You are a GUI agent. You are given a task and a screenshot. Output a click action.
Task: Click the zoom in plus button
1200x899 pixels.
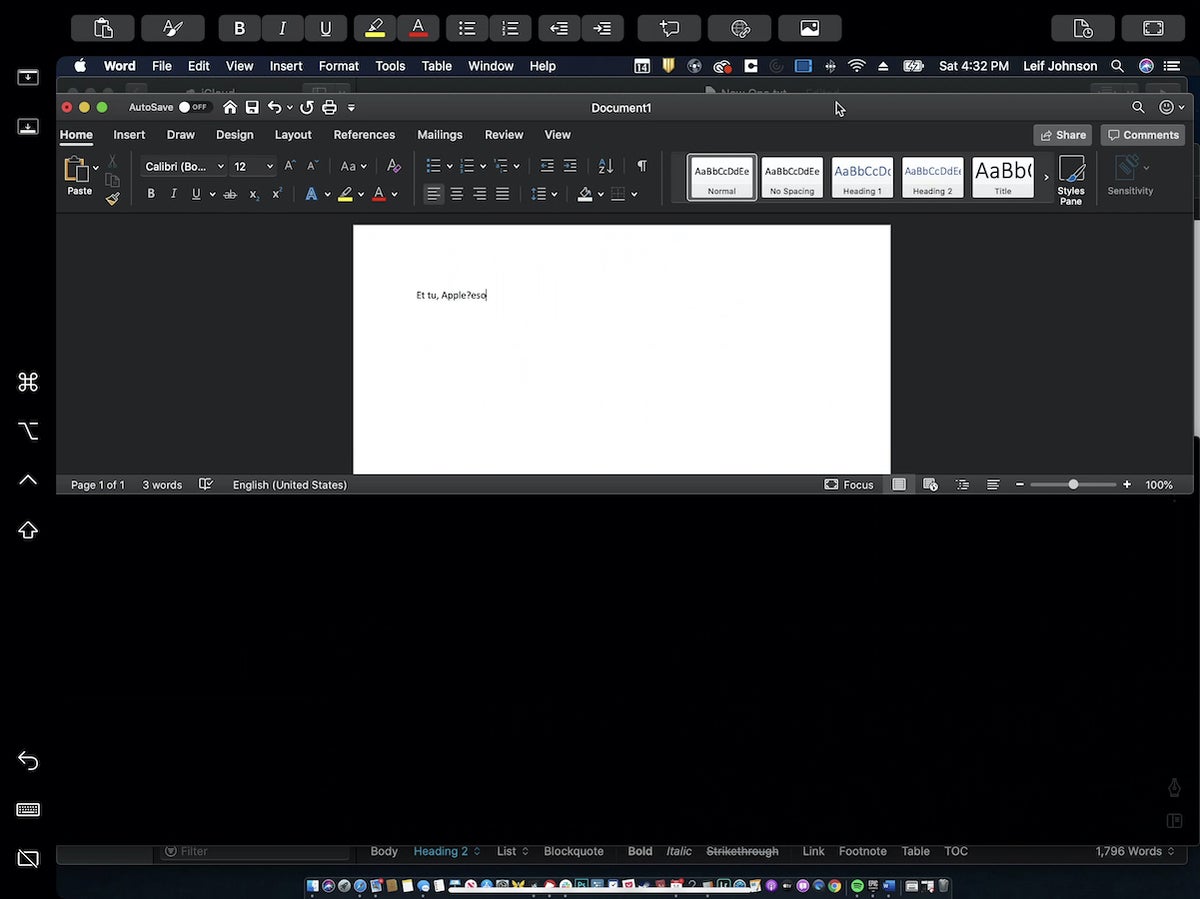pos(1127,484)
